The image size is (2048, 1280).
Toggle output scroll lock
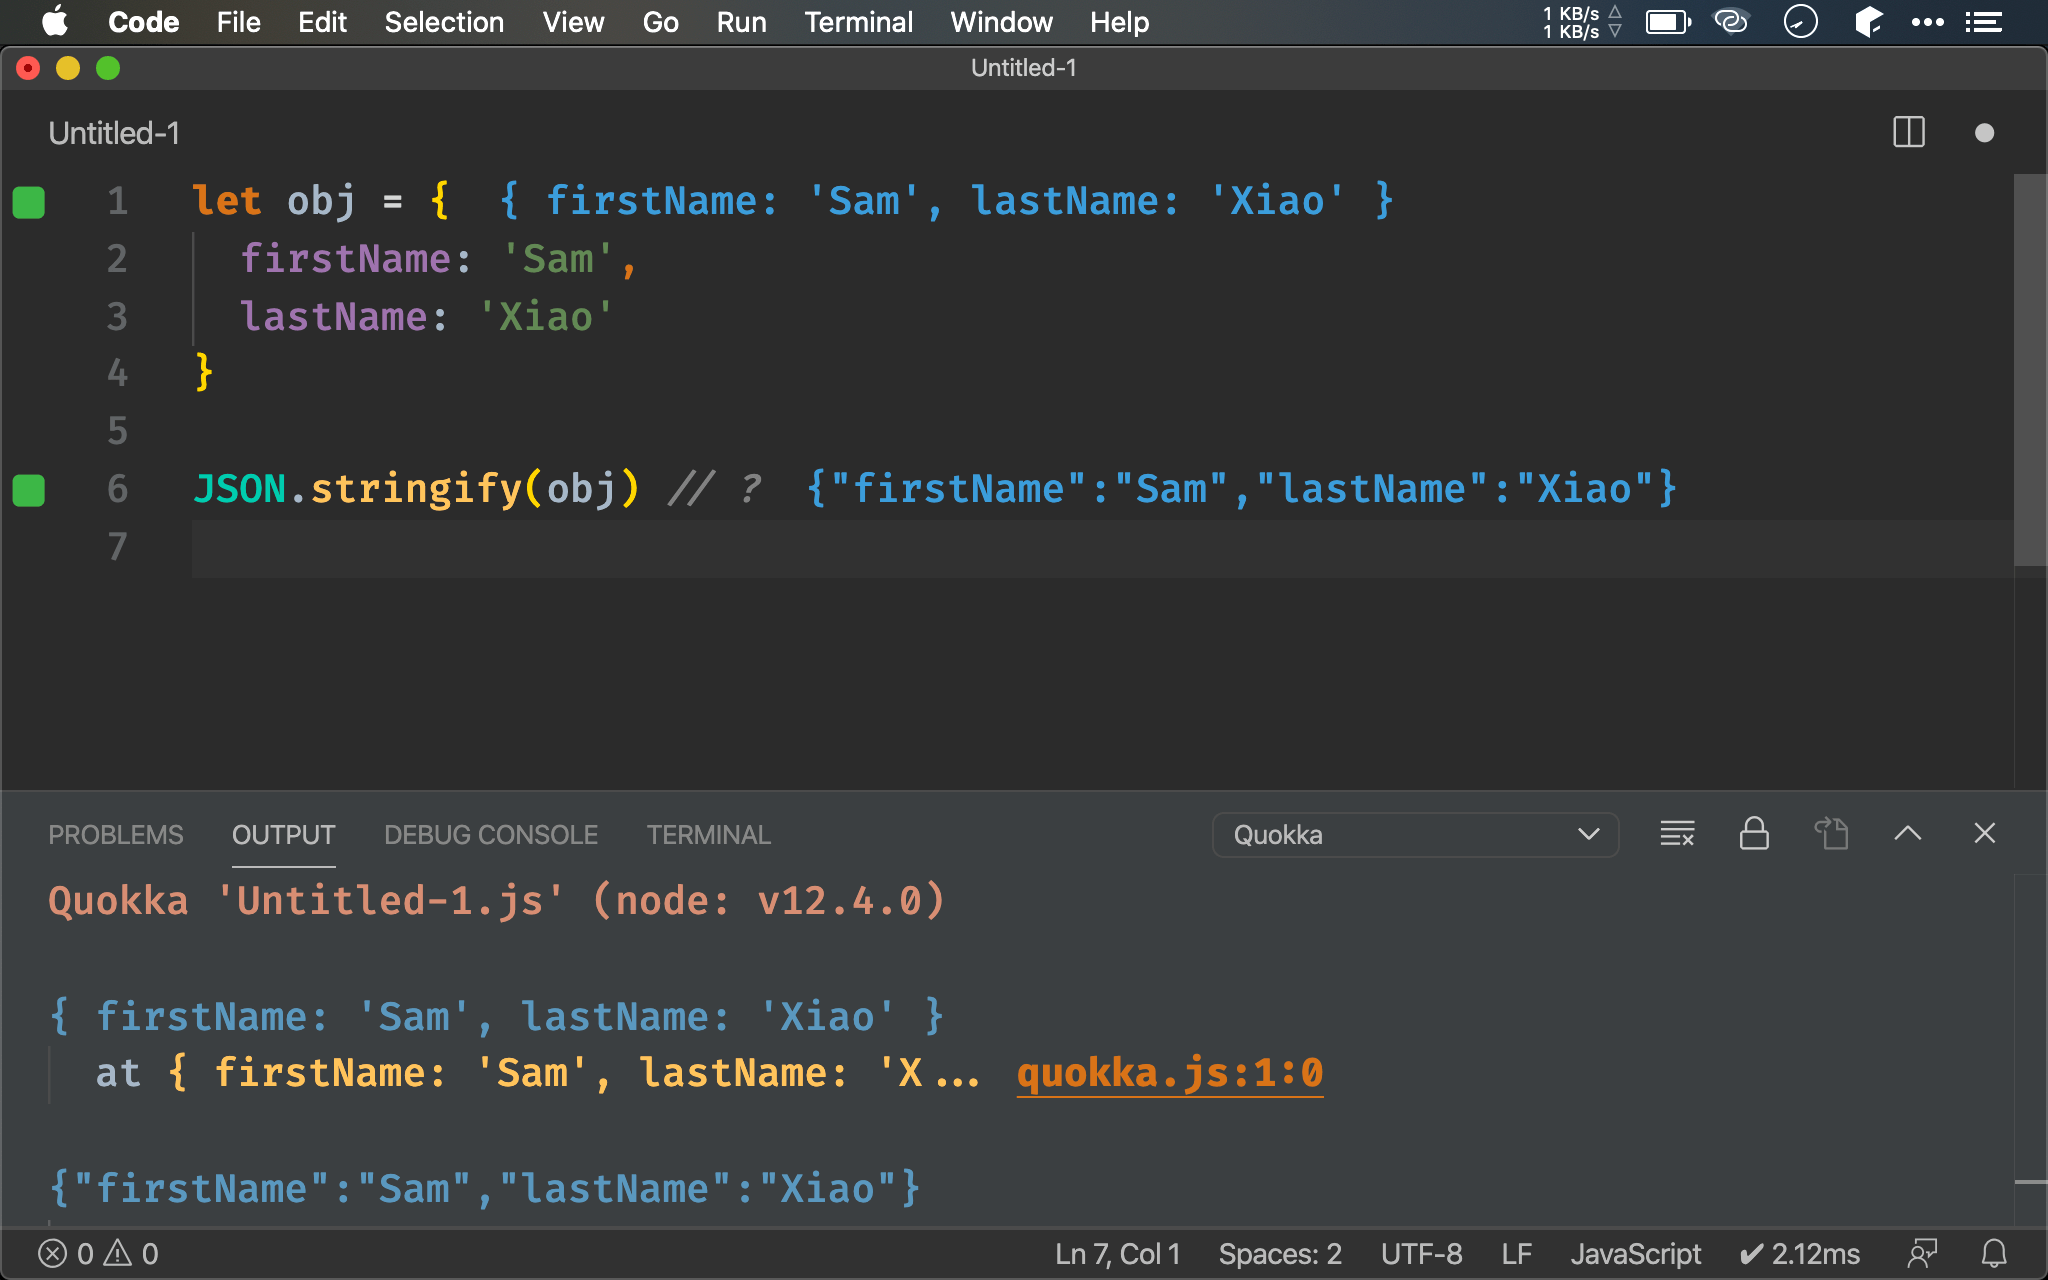click(x=1754, y=834)
